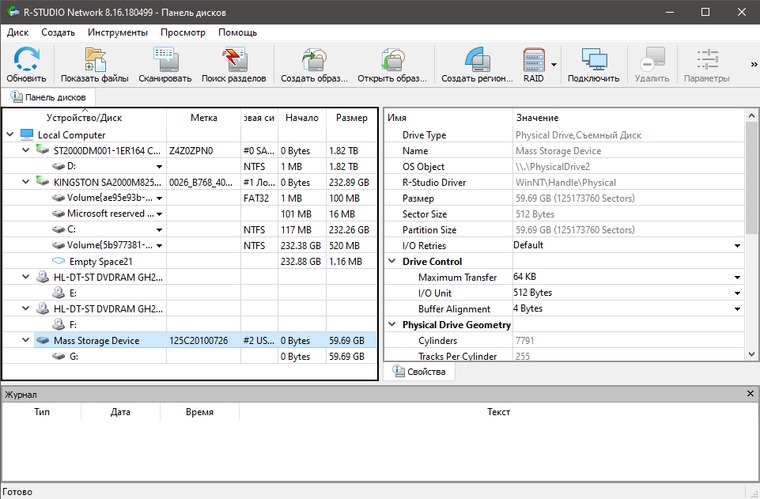760x499 pixels.
Task: Click the RAID toolbar icon
Action: [x=534, y=64]
